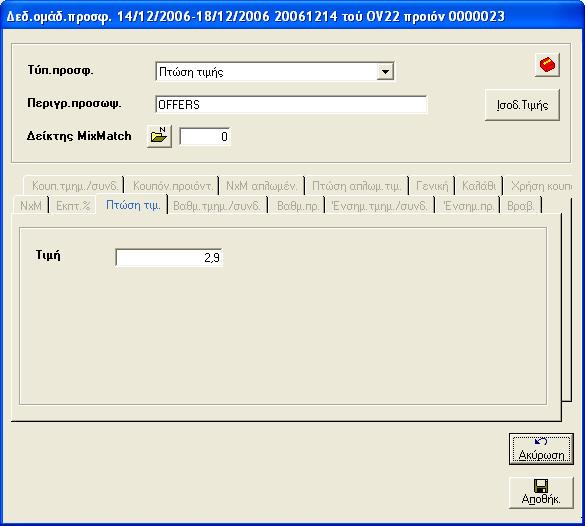Click the Ισοδ.Τιμής button
Viewport: 585px width, 526px height.
pyautogui.click(x=522, y=105)
